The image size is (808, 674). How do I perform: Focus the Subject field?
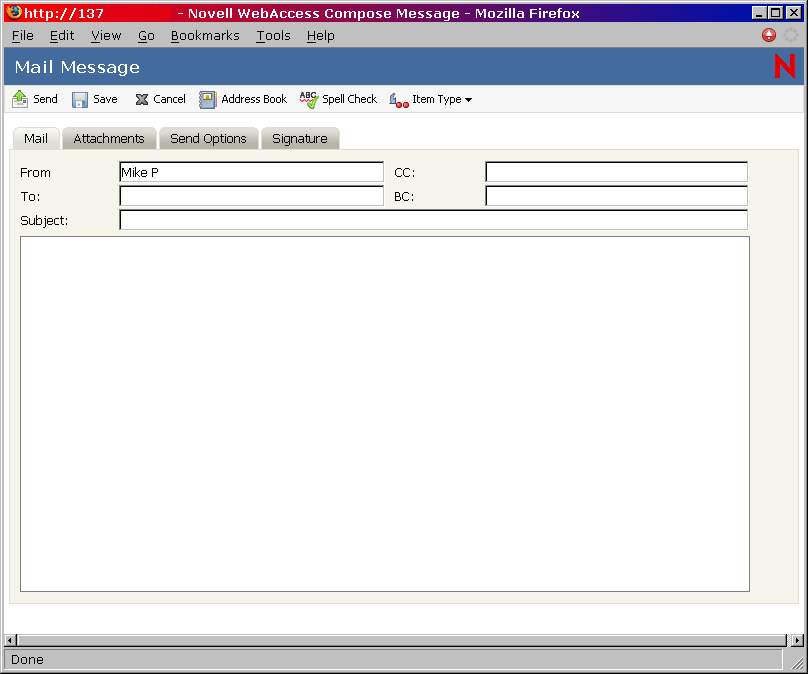pos(433,220)
